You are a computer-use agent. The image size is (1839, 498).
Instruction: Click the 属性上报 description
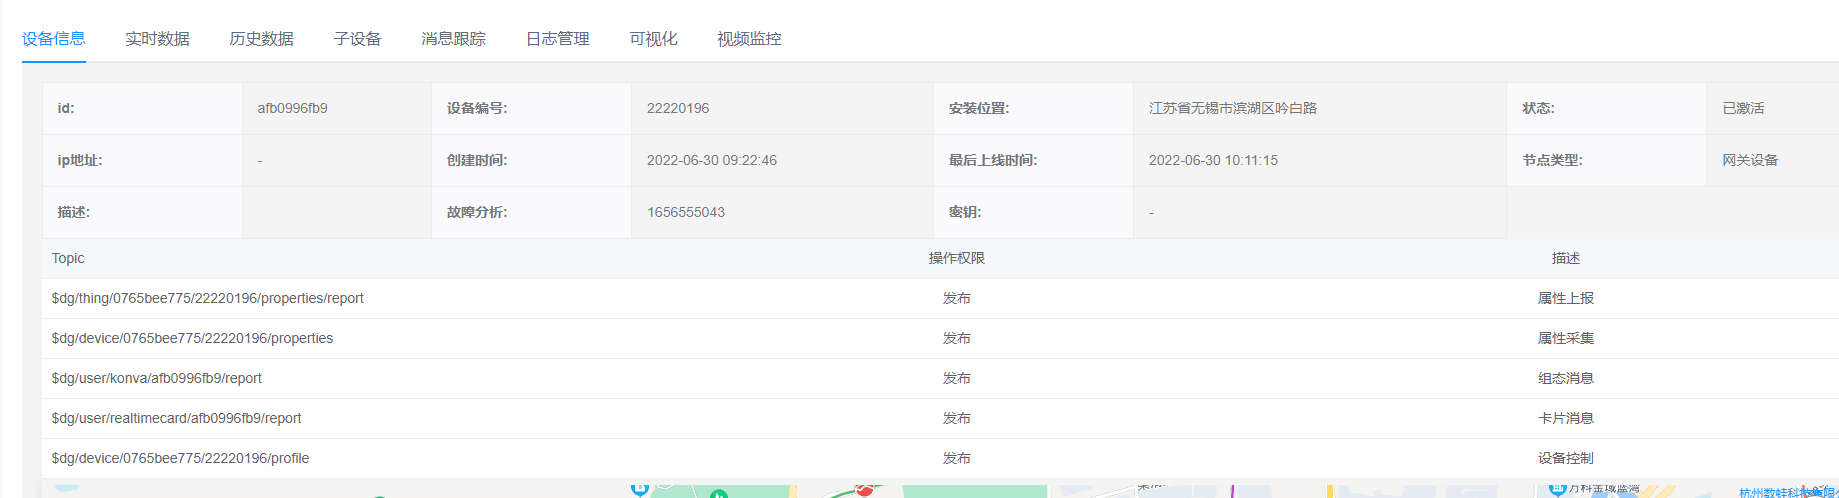(1566, 298)
